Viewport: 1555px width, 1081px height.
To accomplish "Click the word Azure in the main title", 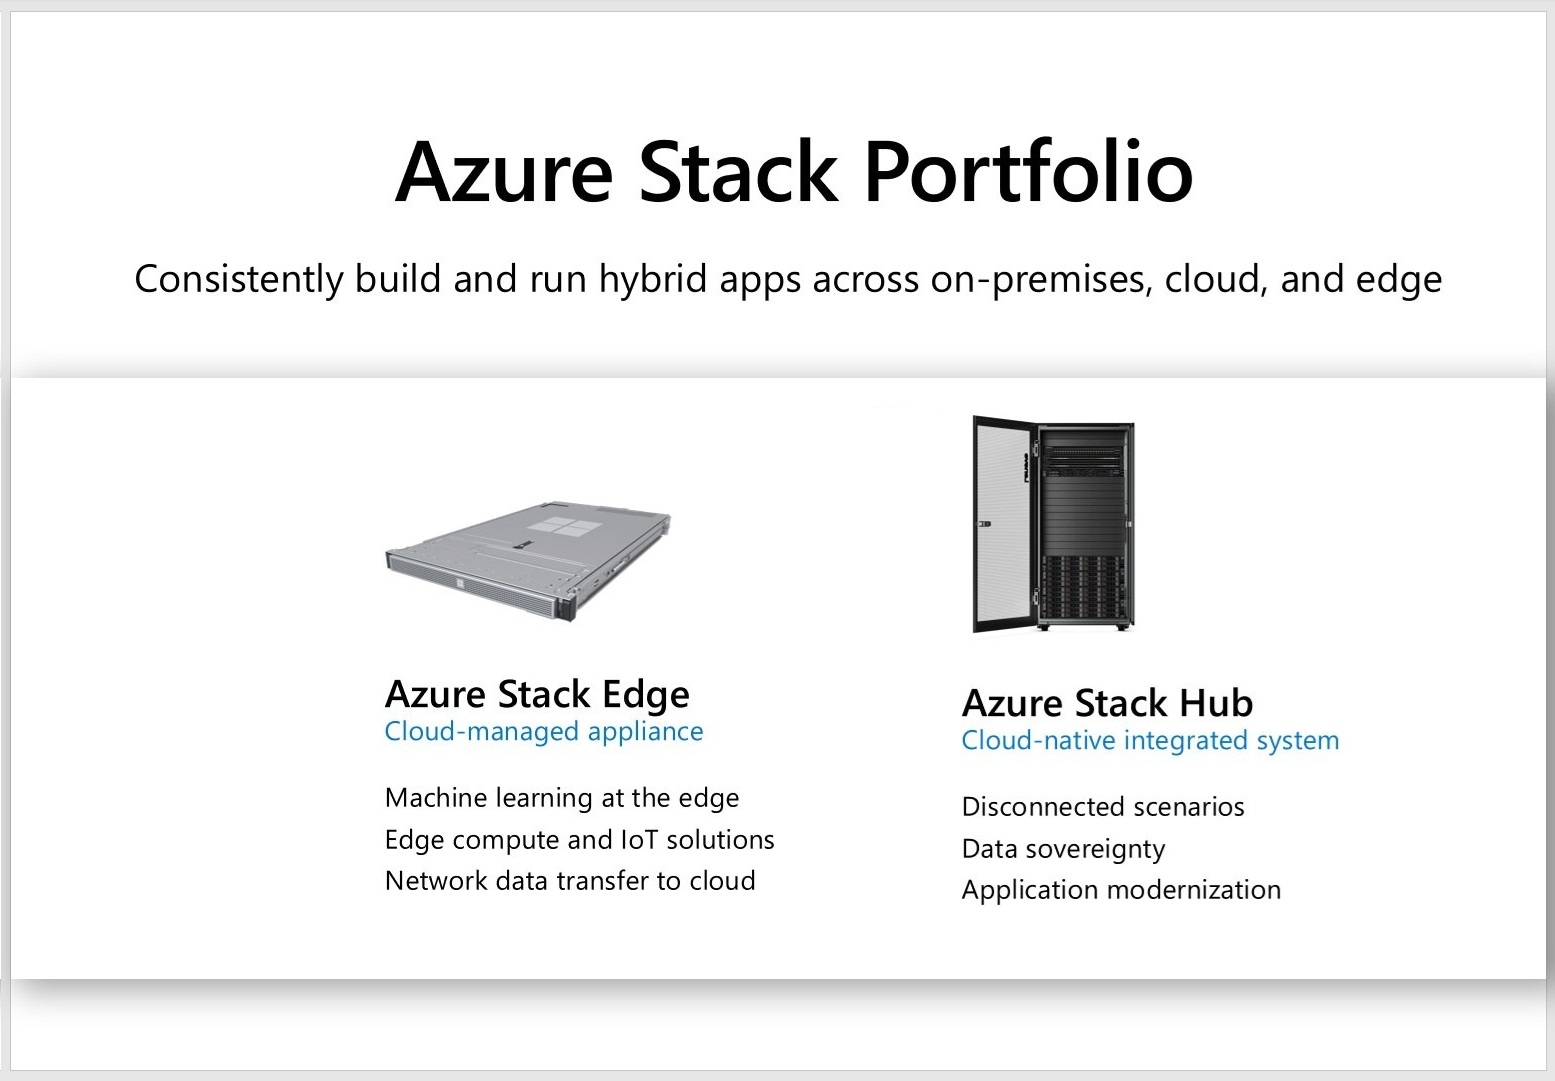I will pyautogui.click(x=503, y=171).
